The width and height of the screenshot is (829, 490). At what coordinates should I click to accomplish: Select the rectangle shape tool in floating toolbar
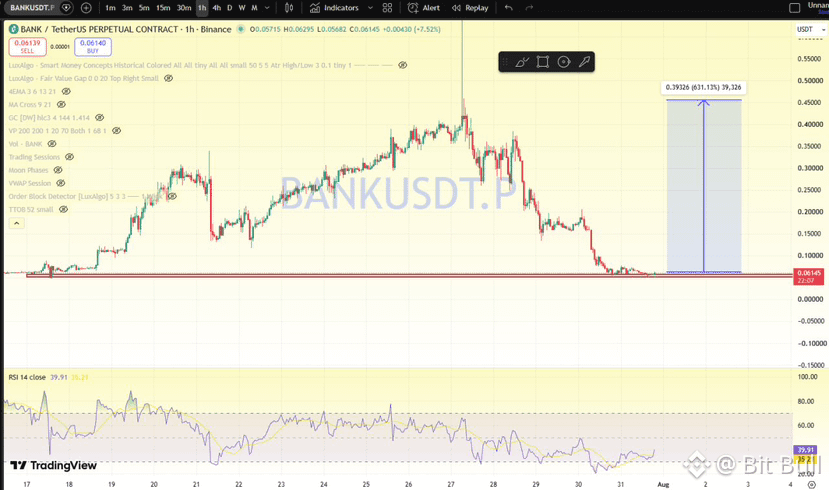point(542,62)
